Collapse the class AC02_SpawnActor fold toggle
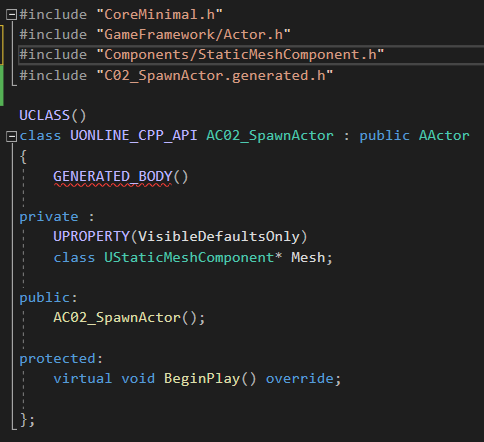Image resolution: width=484 pixels, height=442 pixels. pyautogui.click(x=12, y=136)
